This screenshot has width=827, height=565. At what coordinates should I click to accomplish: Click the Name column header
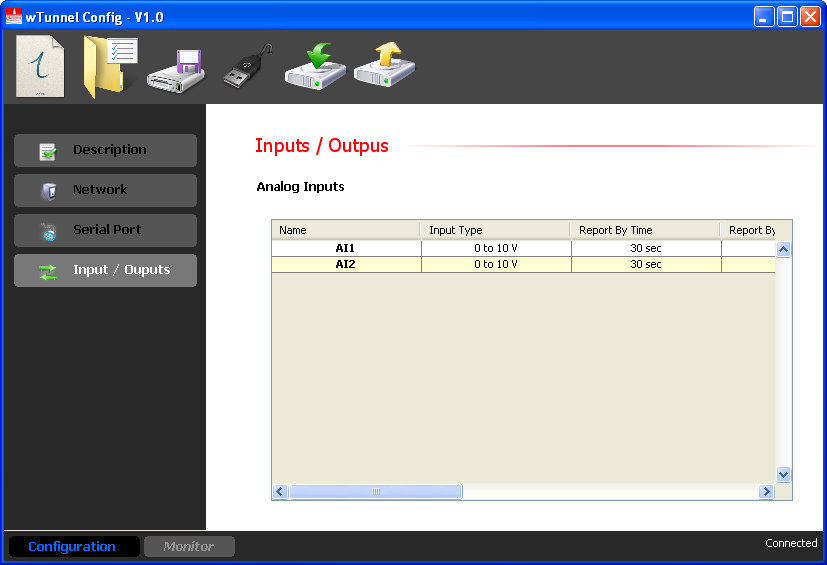[345, 230]
